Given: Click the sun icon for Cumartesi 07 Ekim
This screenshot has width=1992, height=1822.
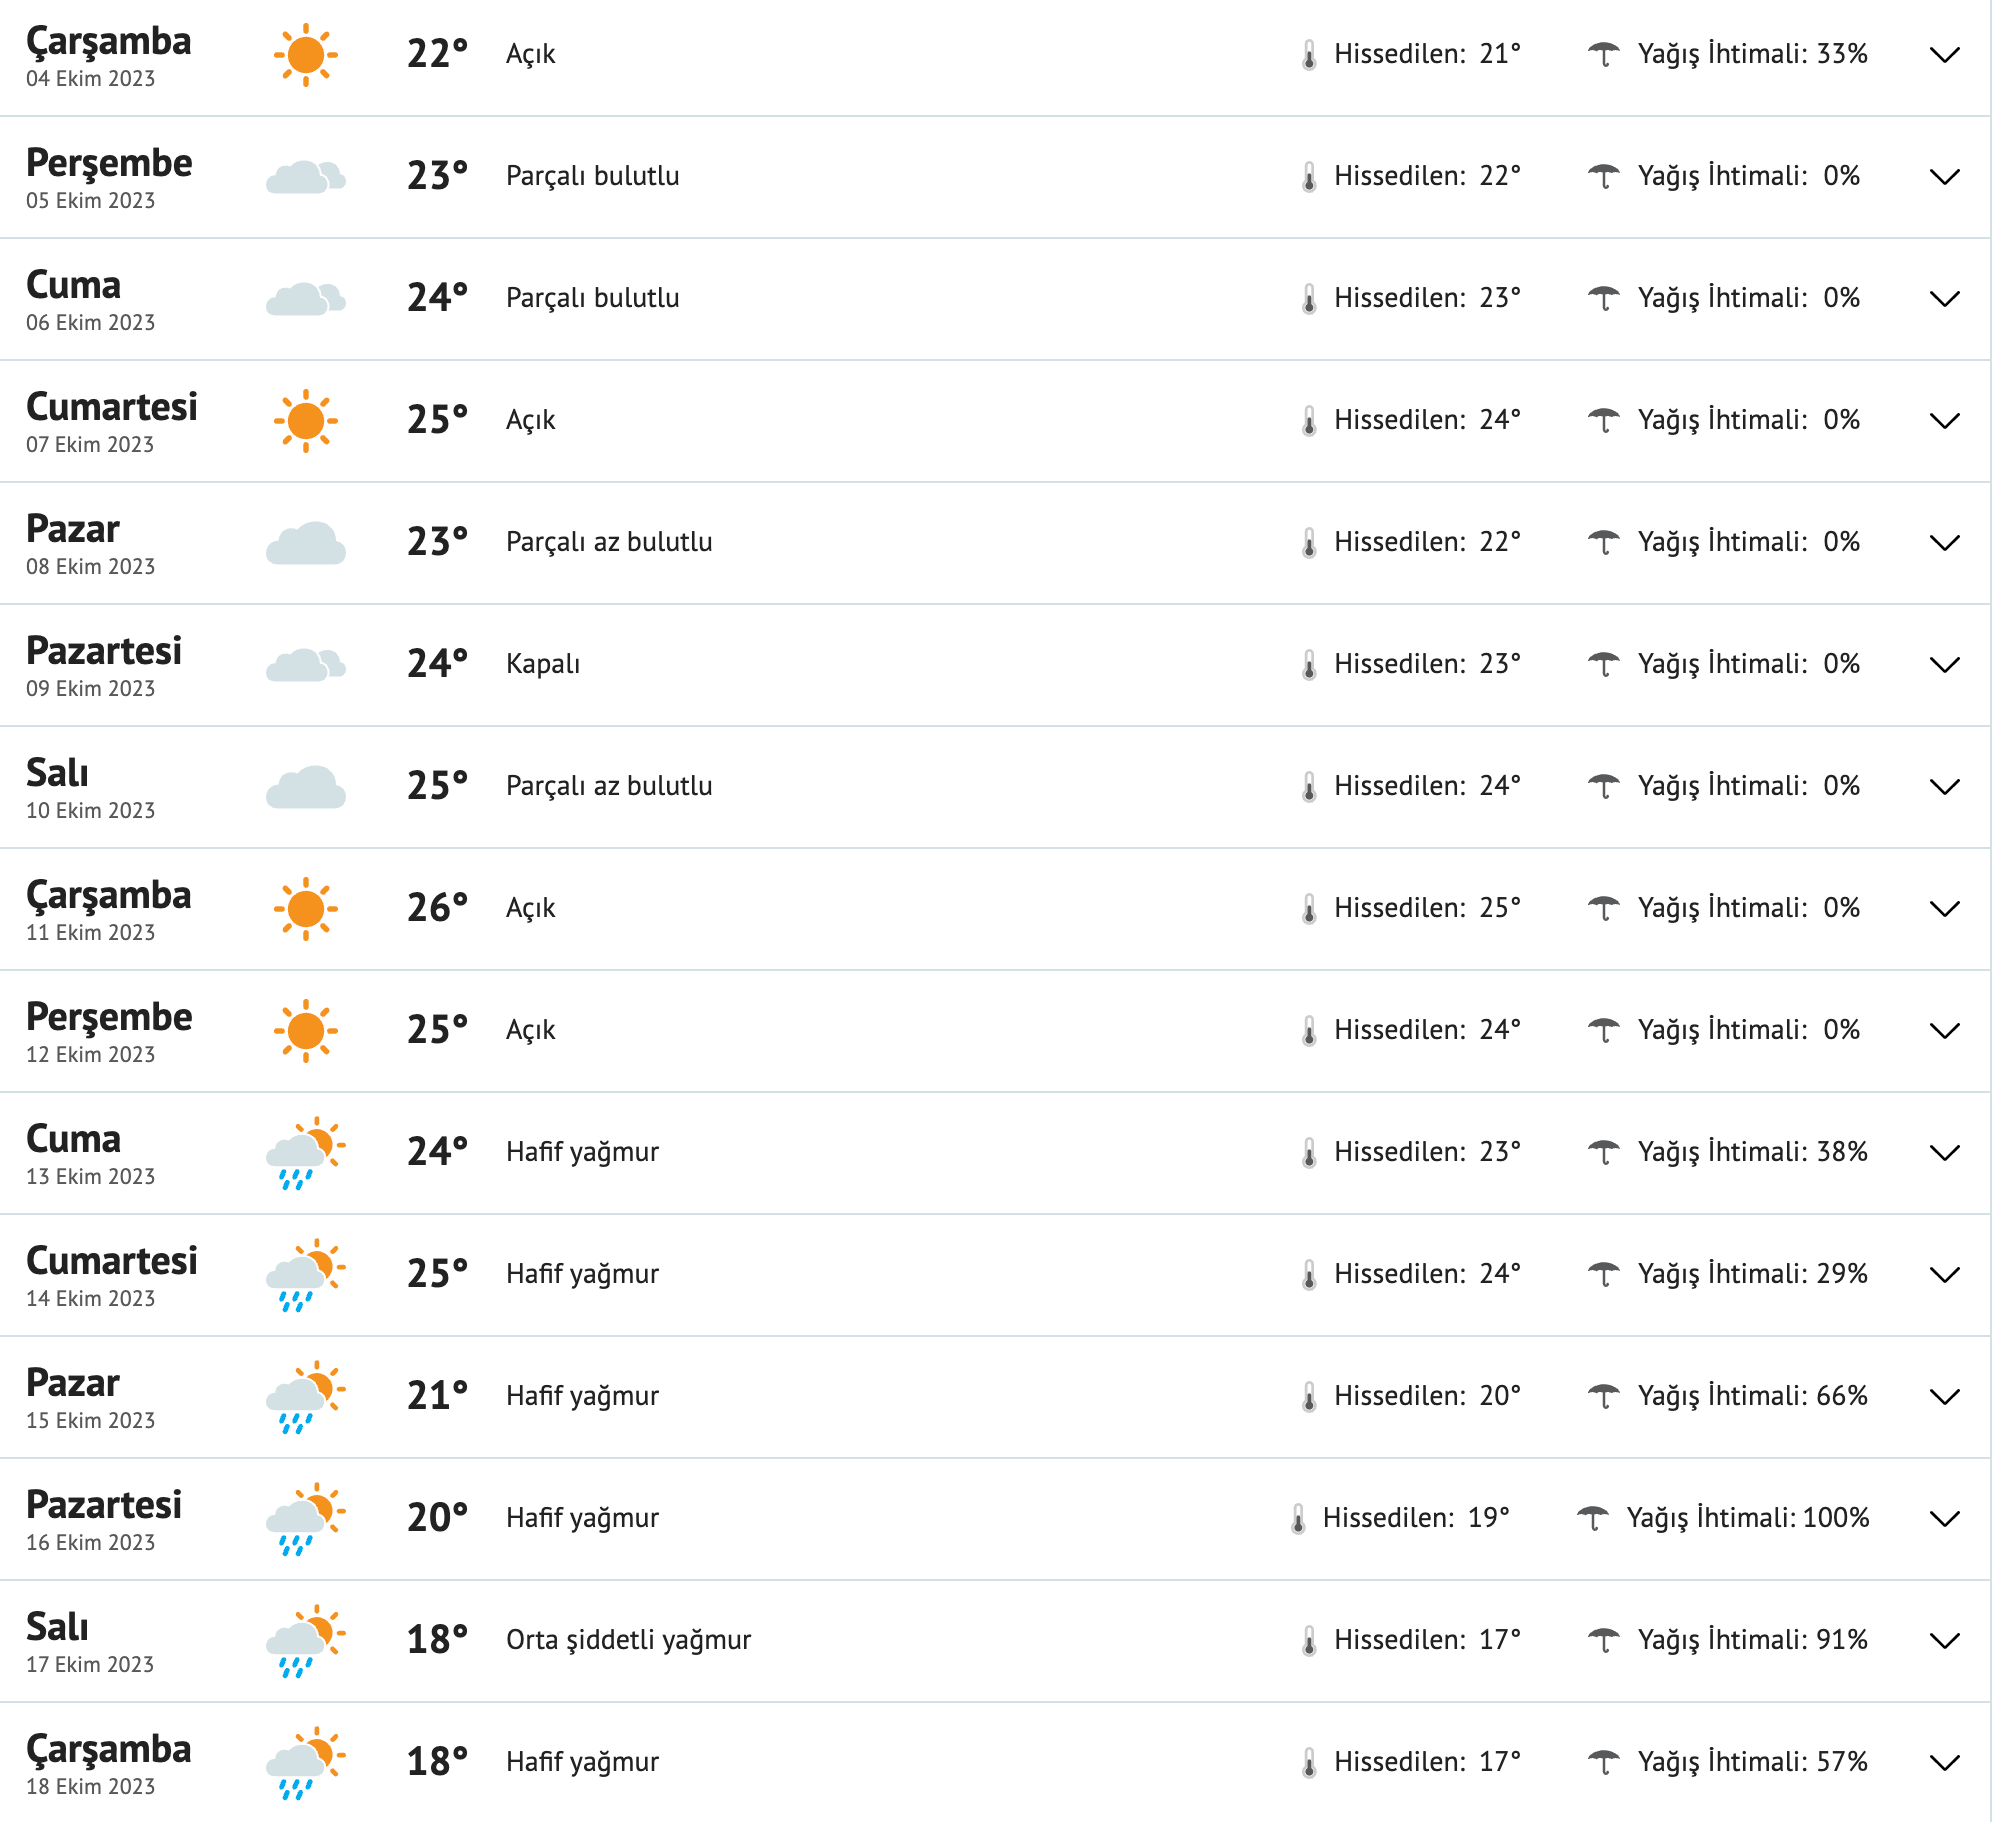Looking at the screenshot, I should (306, 420).
